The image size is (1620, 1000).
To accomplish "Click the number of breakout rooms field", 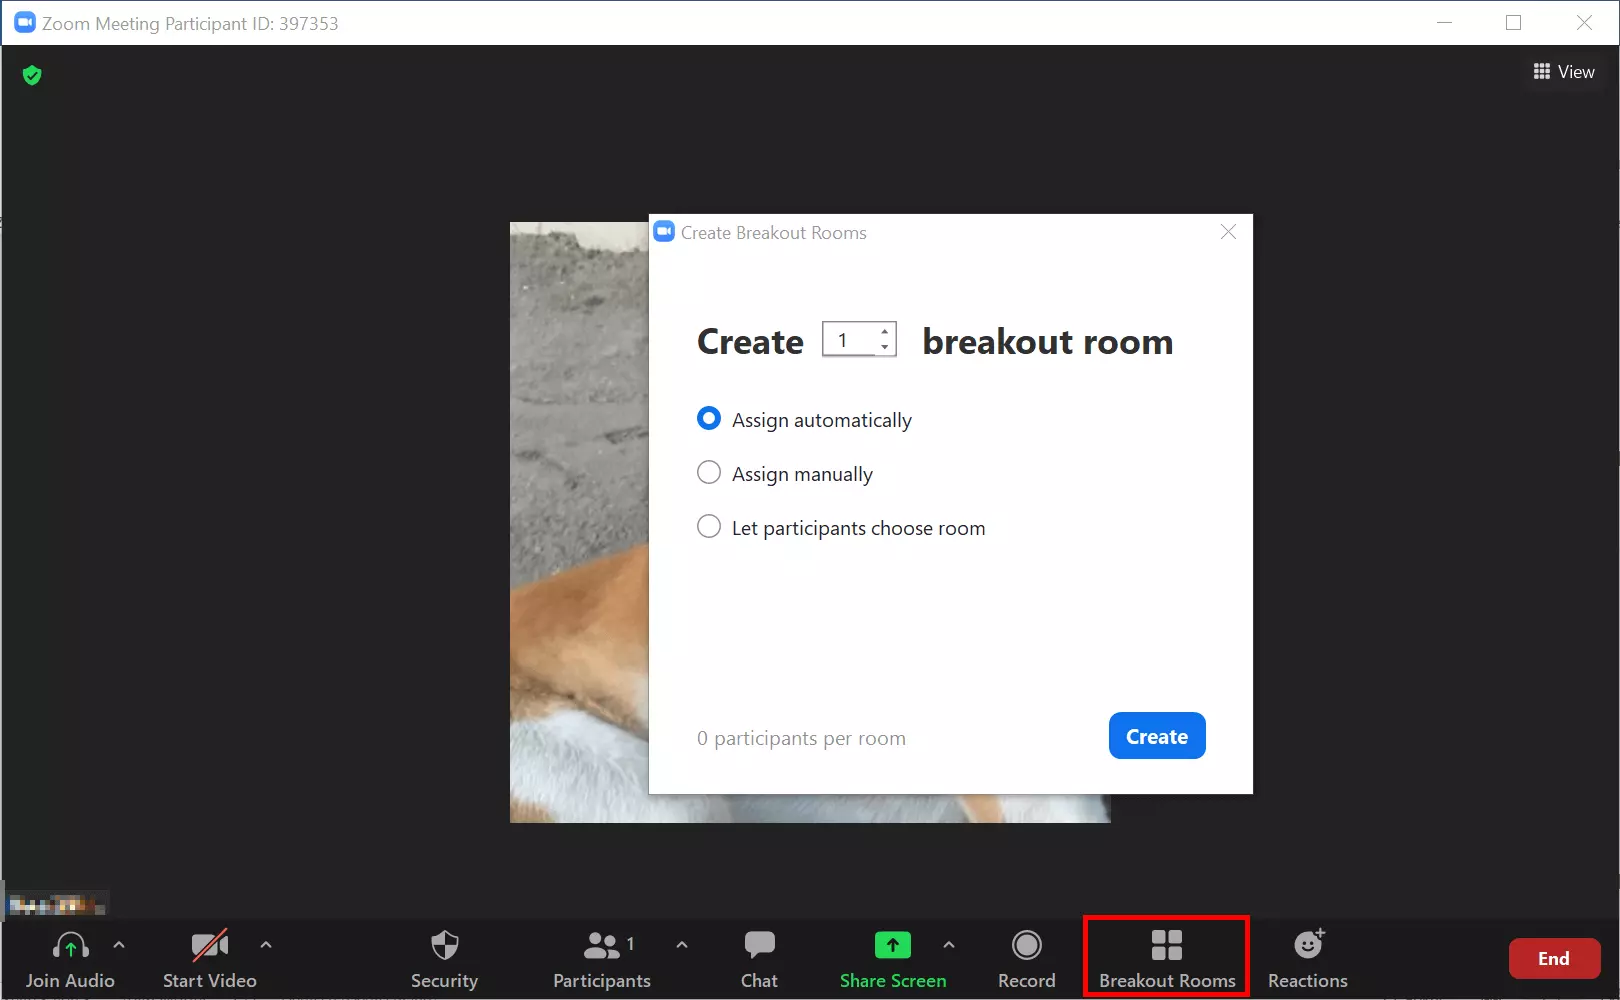I will 850,340.
